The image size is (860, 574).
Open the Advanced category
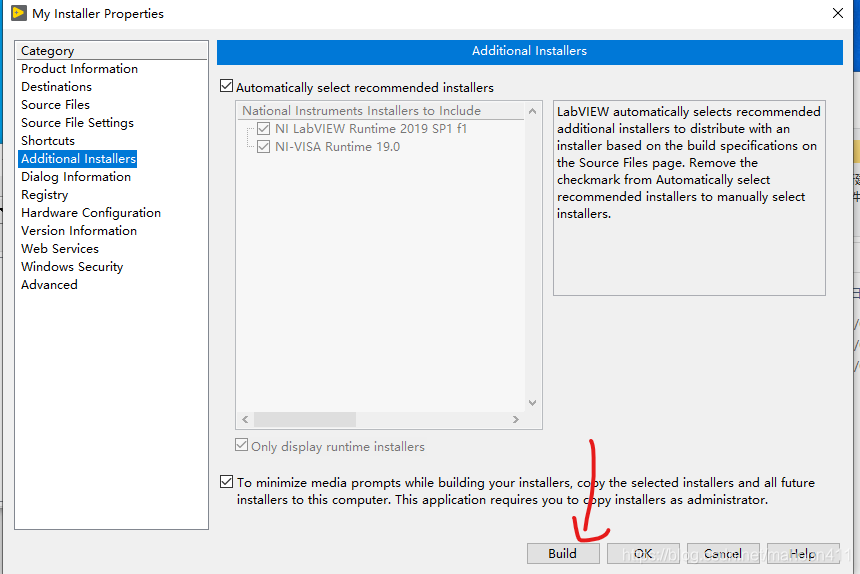tap(49, 285)
